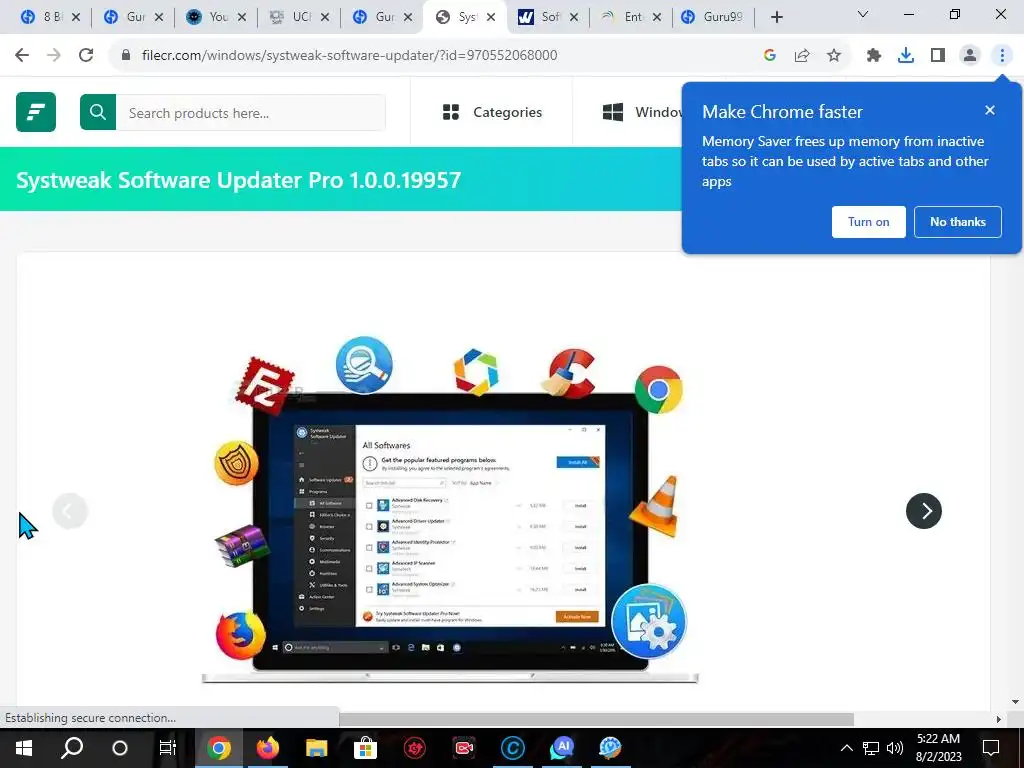Viewport: 1024px width, 768px height.
Task: Click the laptop product screenshot image
Action: point(451,509)
